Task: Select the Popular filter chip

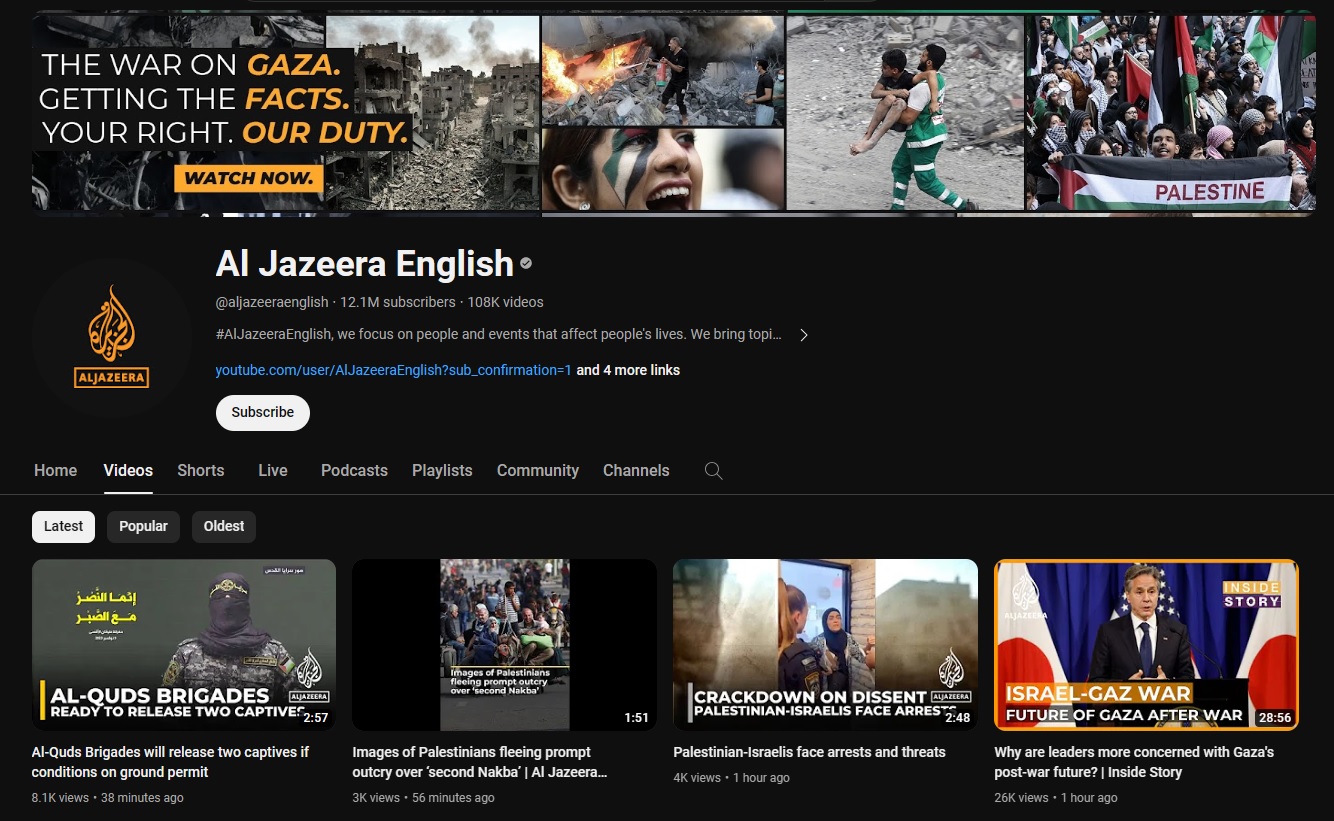Action: (x=143, y=526)
